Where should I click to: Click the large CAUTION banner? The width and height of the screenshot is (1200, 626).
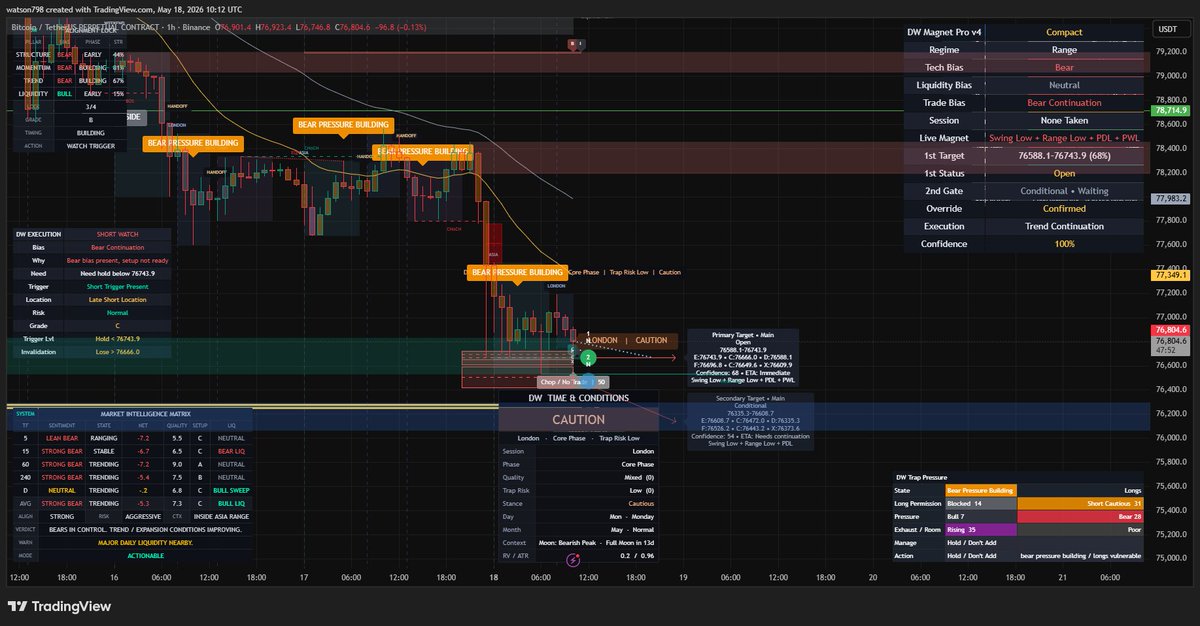[x=578, y=420]
